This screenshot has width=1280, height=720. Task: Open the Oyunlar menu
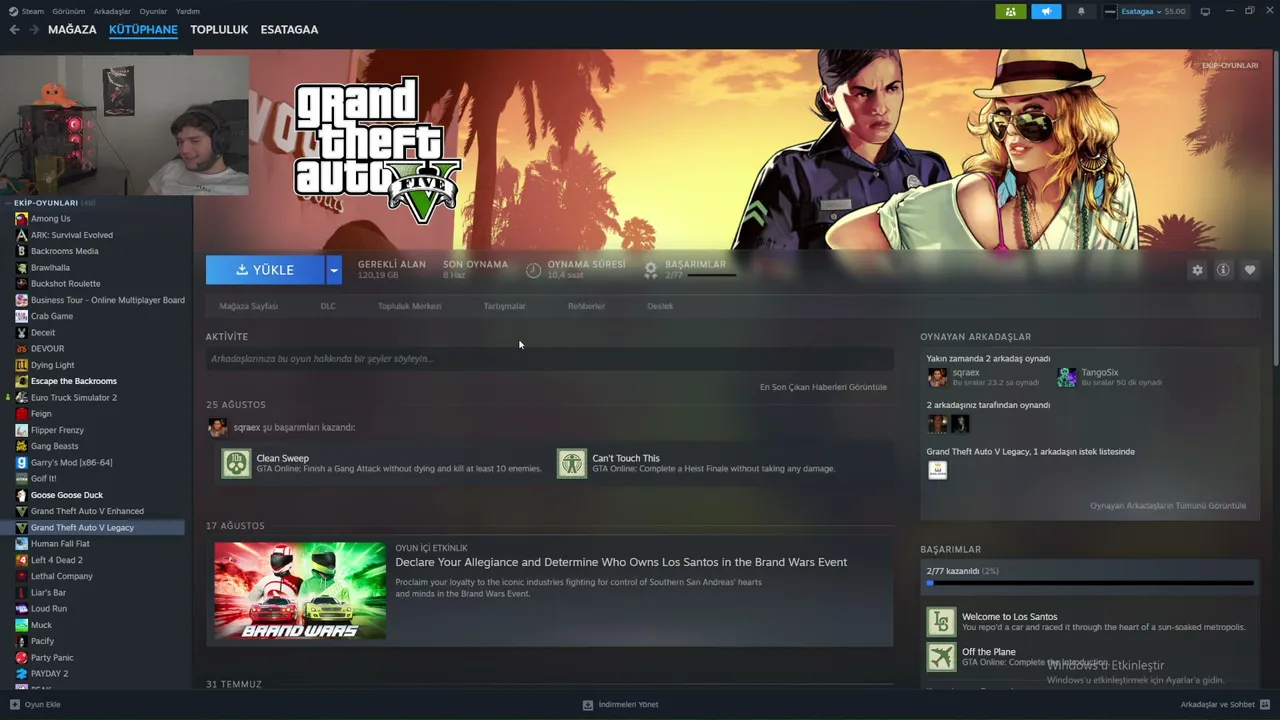[153, 12]
